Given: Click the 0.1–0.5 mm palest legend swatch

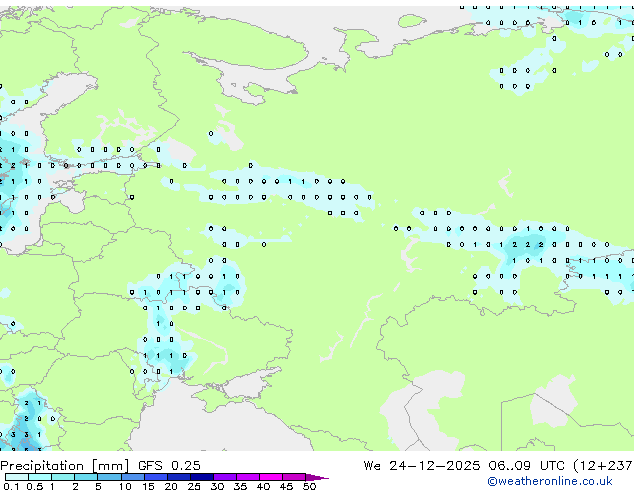Looking at the screenshot, I should (17, 477).
